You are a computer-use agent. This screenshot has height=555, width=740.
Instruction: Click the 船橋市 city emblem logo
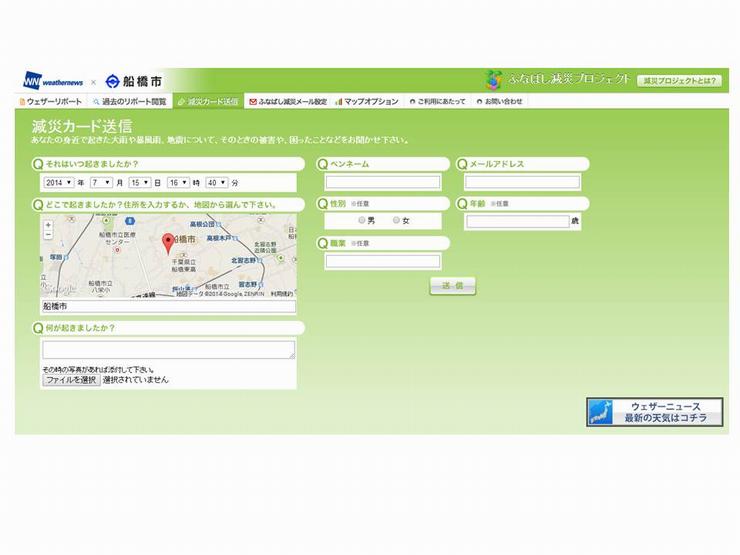click(x=134, y=81)
